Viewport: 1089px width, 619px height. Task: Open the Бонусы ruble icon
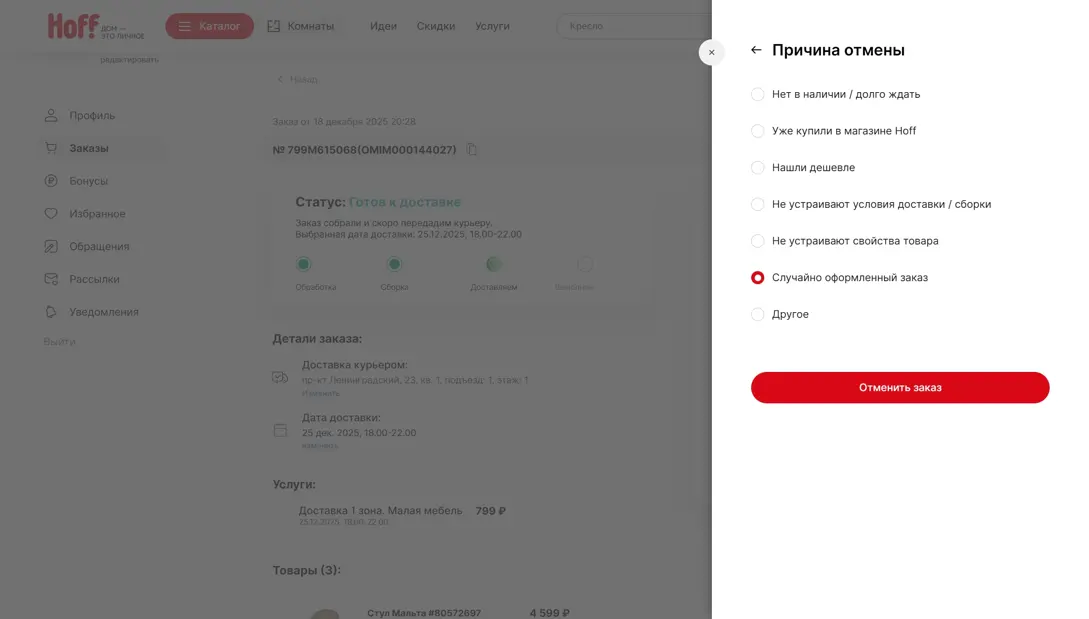coord(51,181)
